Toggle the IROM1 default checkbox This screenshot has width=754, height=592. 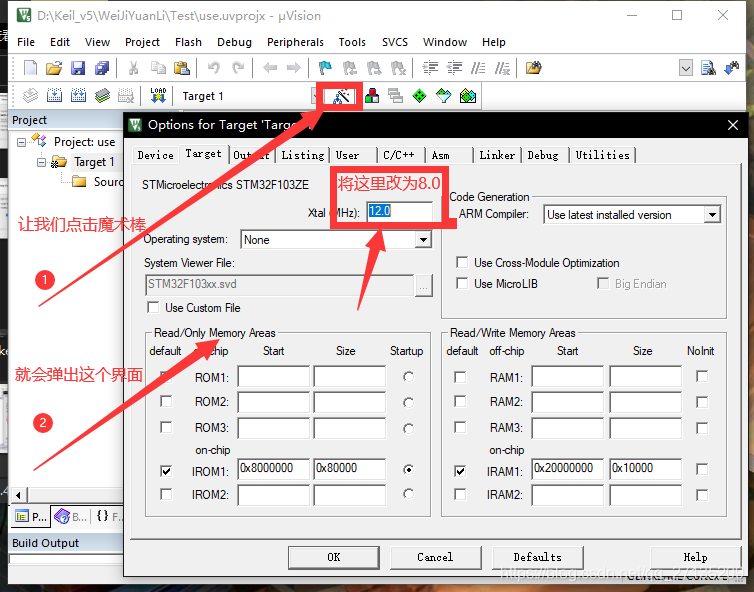pos(166,471)
